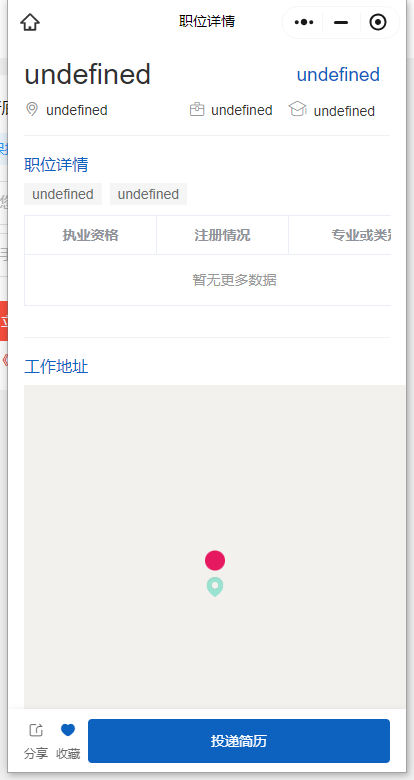Tap the share icon at the bottom
The width and height of the screenshot is (414, 780).
coord(36,730)
